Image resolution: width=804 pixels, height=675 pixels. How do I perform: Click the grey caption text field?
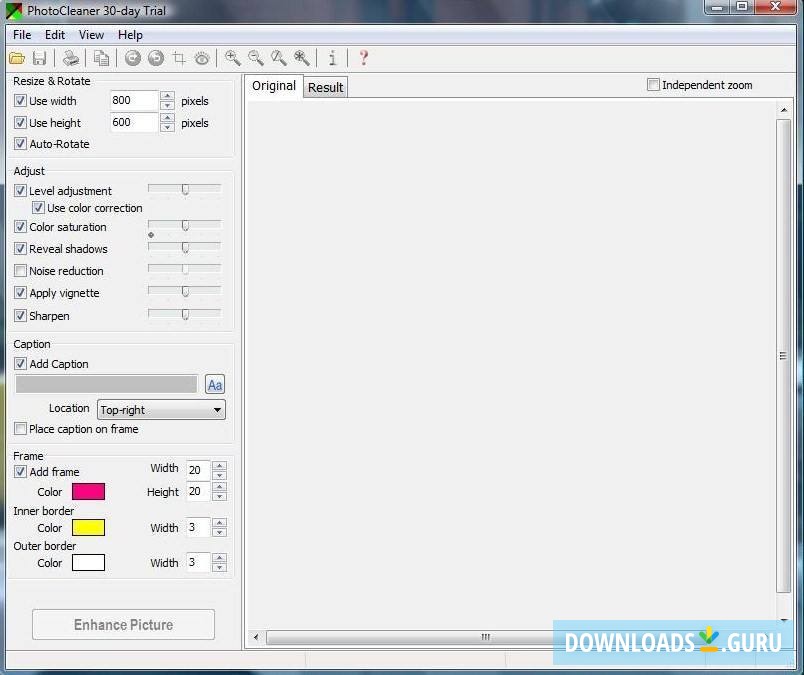click(106, 384)
